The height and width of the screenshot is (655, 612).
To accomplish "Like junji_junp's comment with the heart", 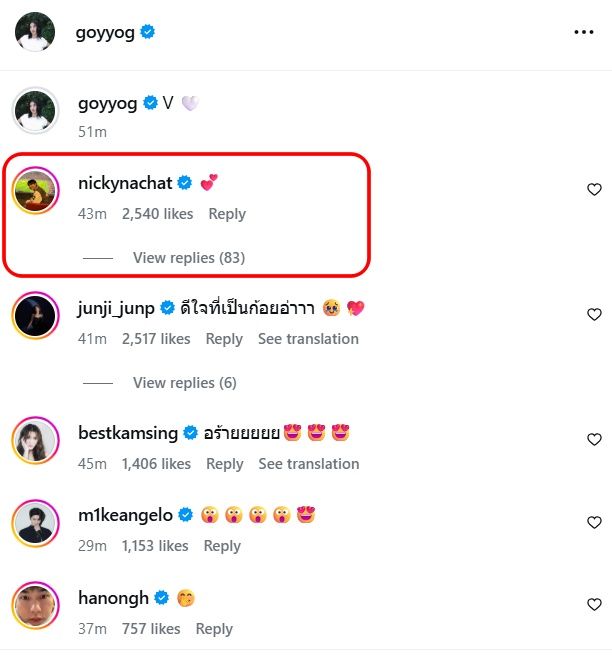I will click(x=594, y=315).
